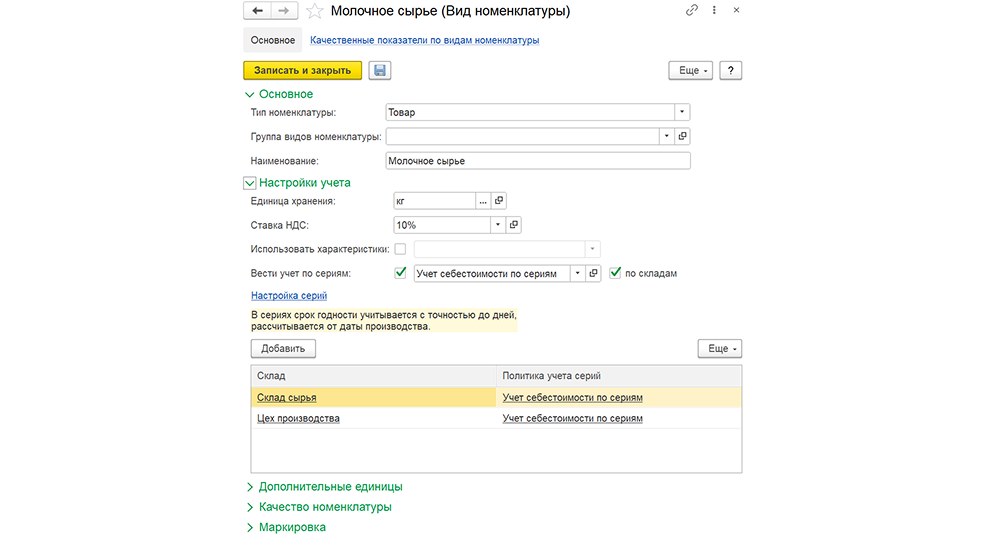This screenshot has width=987, height=540.
Task: Click the Группа видов номенклатуры input field
Action: (522, 136)
